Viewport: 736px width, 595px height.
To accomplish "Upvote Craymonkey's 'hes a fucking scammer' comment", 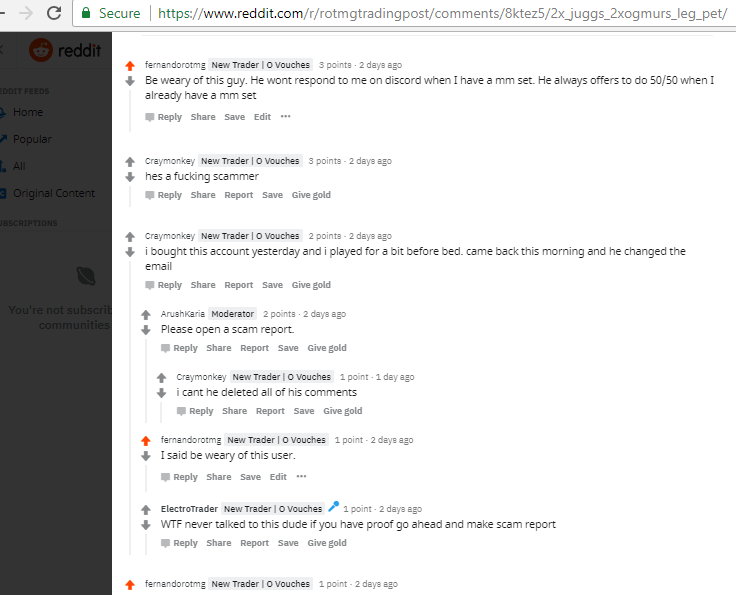I will [x=130, y=162].
